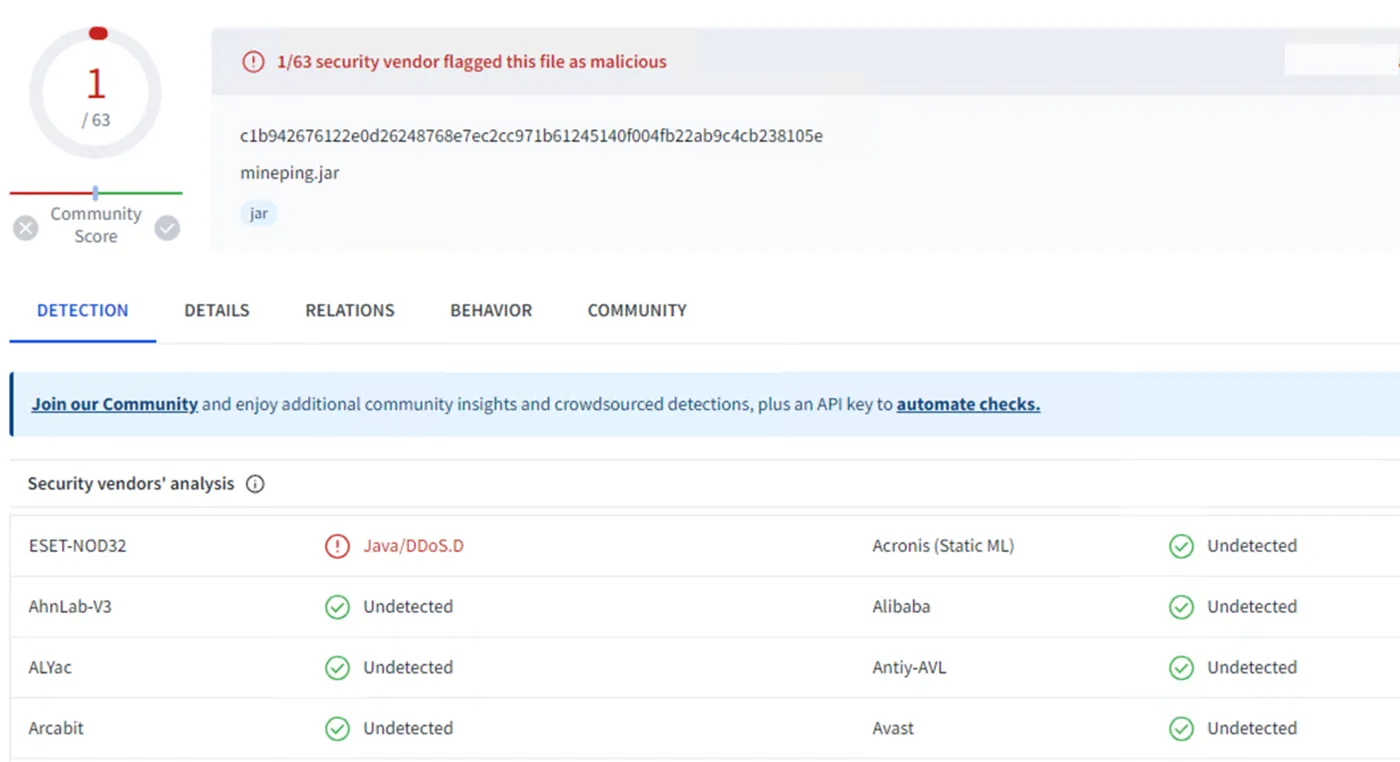Image resolution: width=1400 pixels, height=762 pixels.
Task: Click the red alert icon in the malicious banner
Action: (254, 62)
